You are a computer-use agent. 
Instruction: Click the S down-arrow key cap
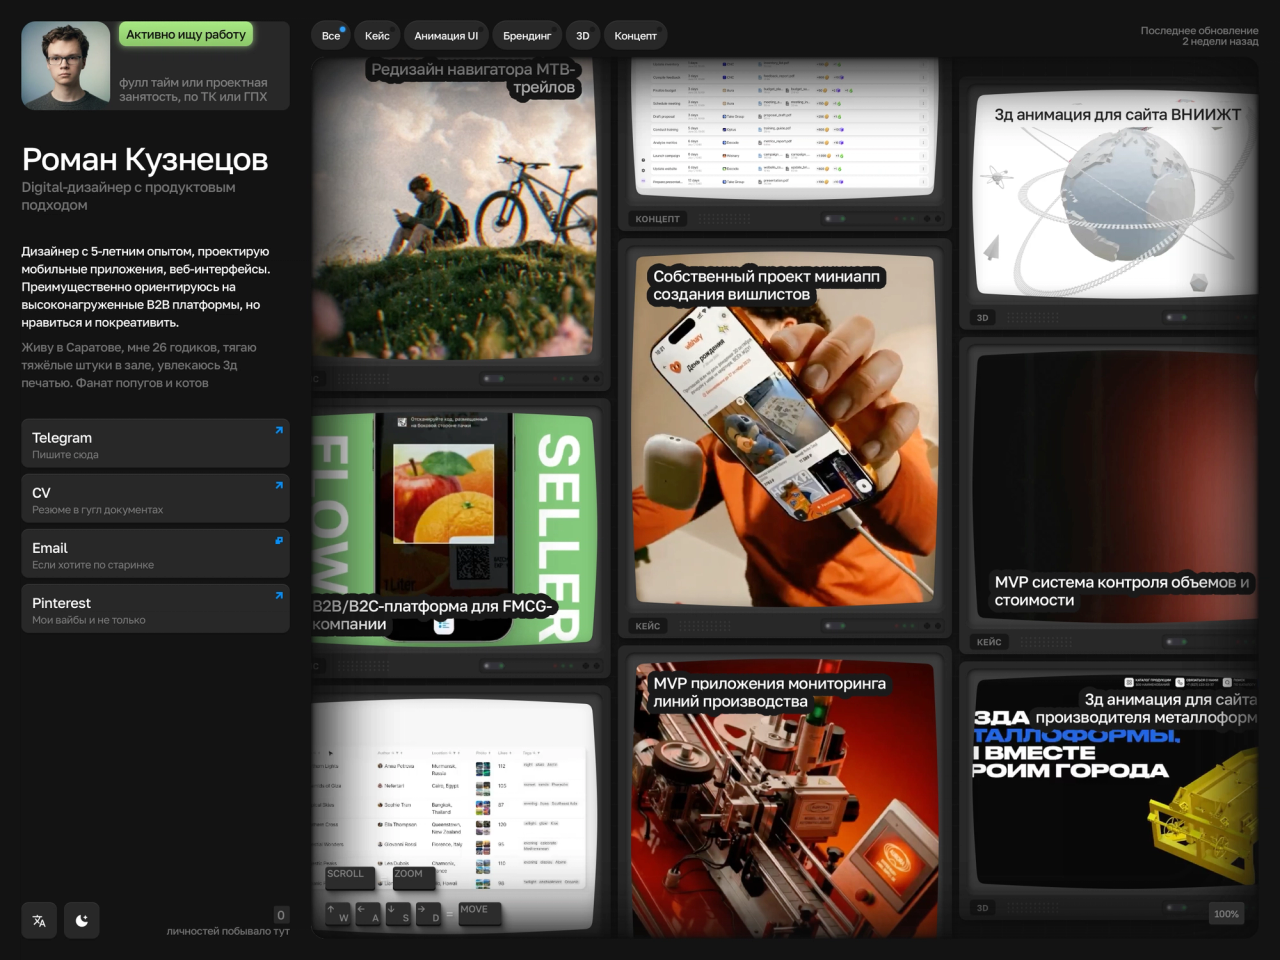(399, 914)
